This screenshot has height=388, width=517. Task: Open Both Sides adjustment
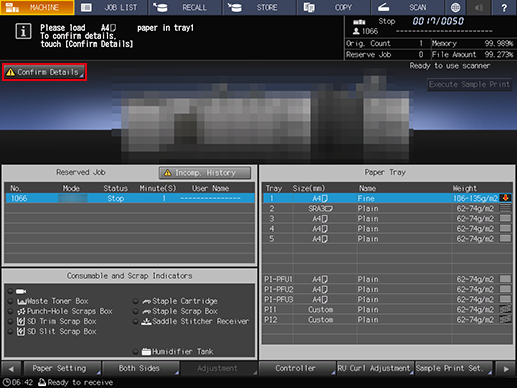tap(141, 368)
